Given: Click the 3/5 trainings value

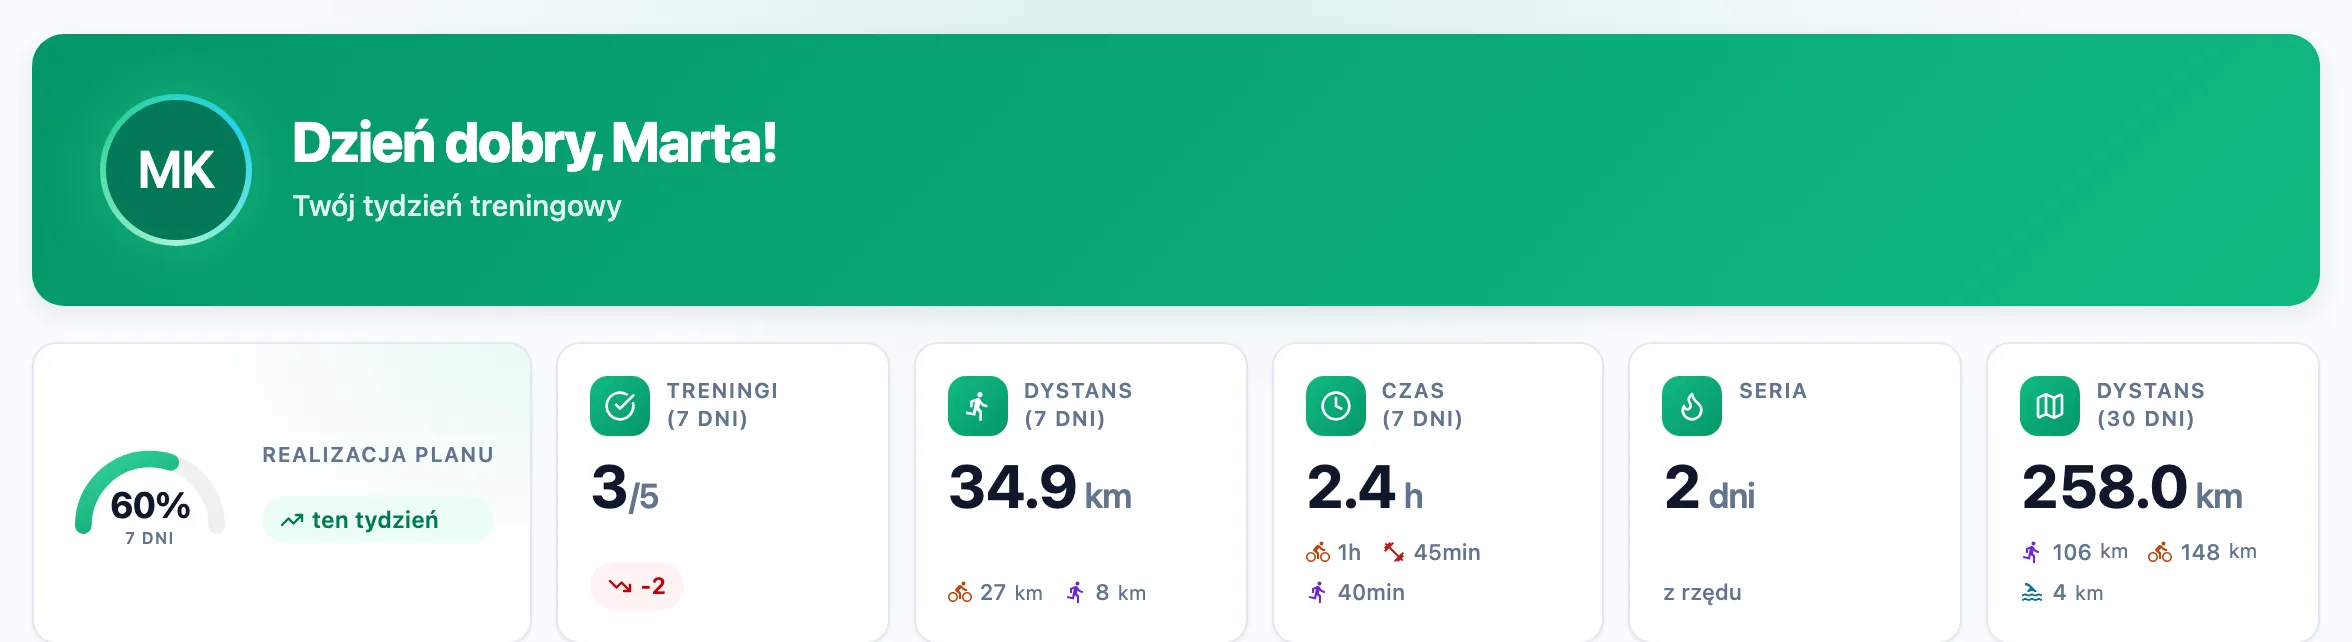Looking at the screenshot, I should pos(625,488).
